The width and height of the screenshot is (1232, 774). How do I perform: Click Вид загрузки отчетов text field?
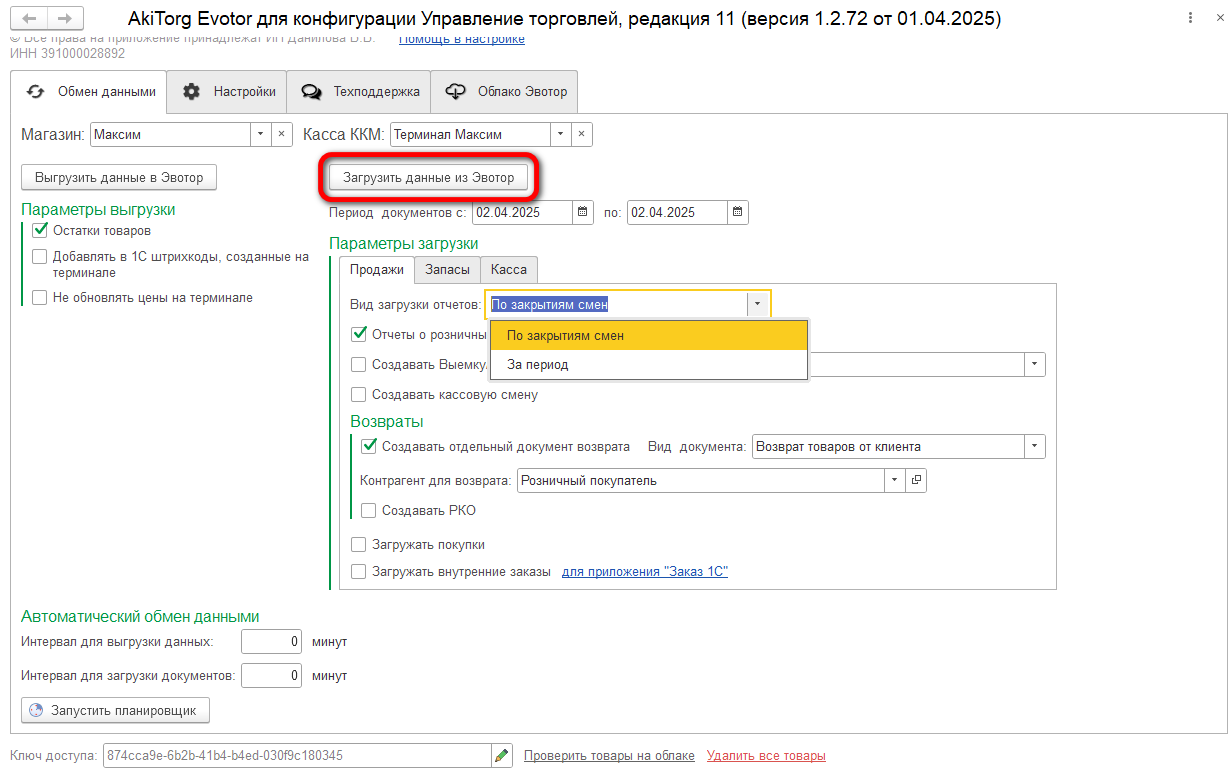pyautogui.click(x=617, y=305)
